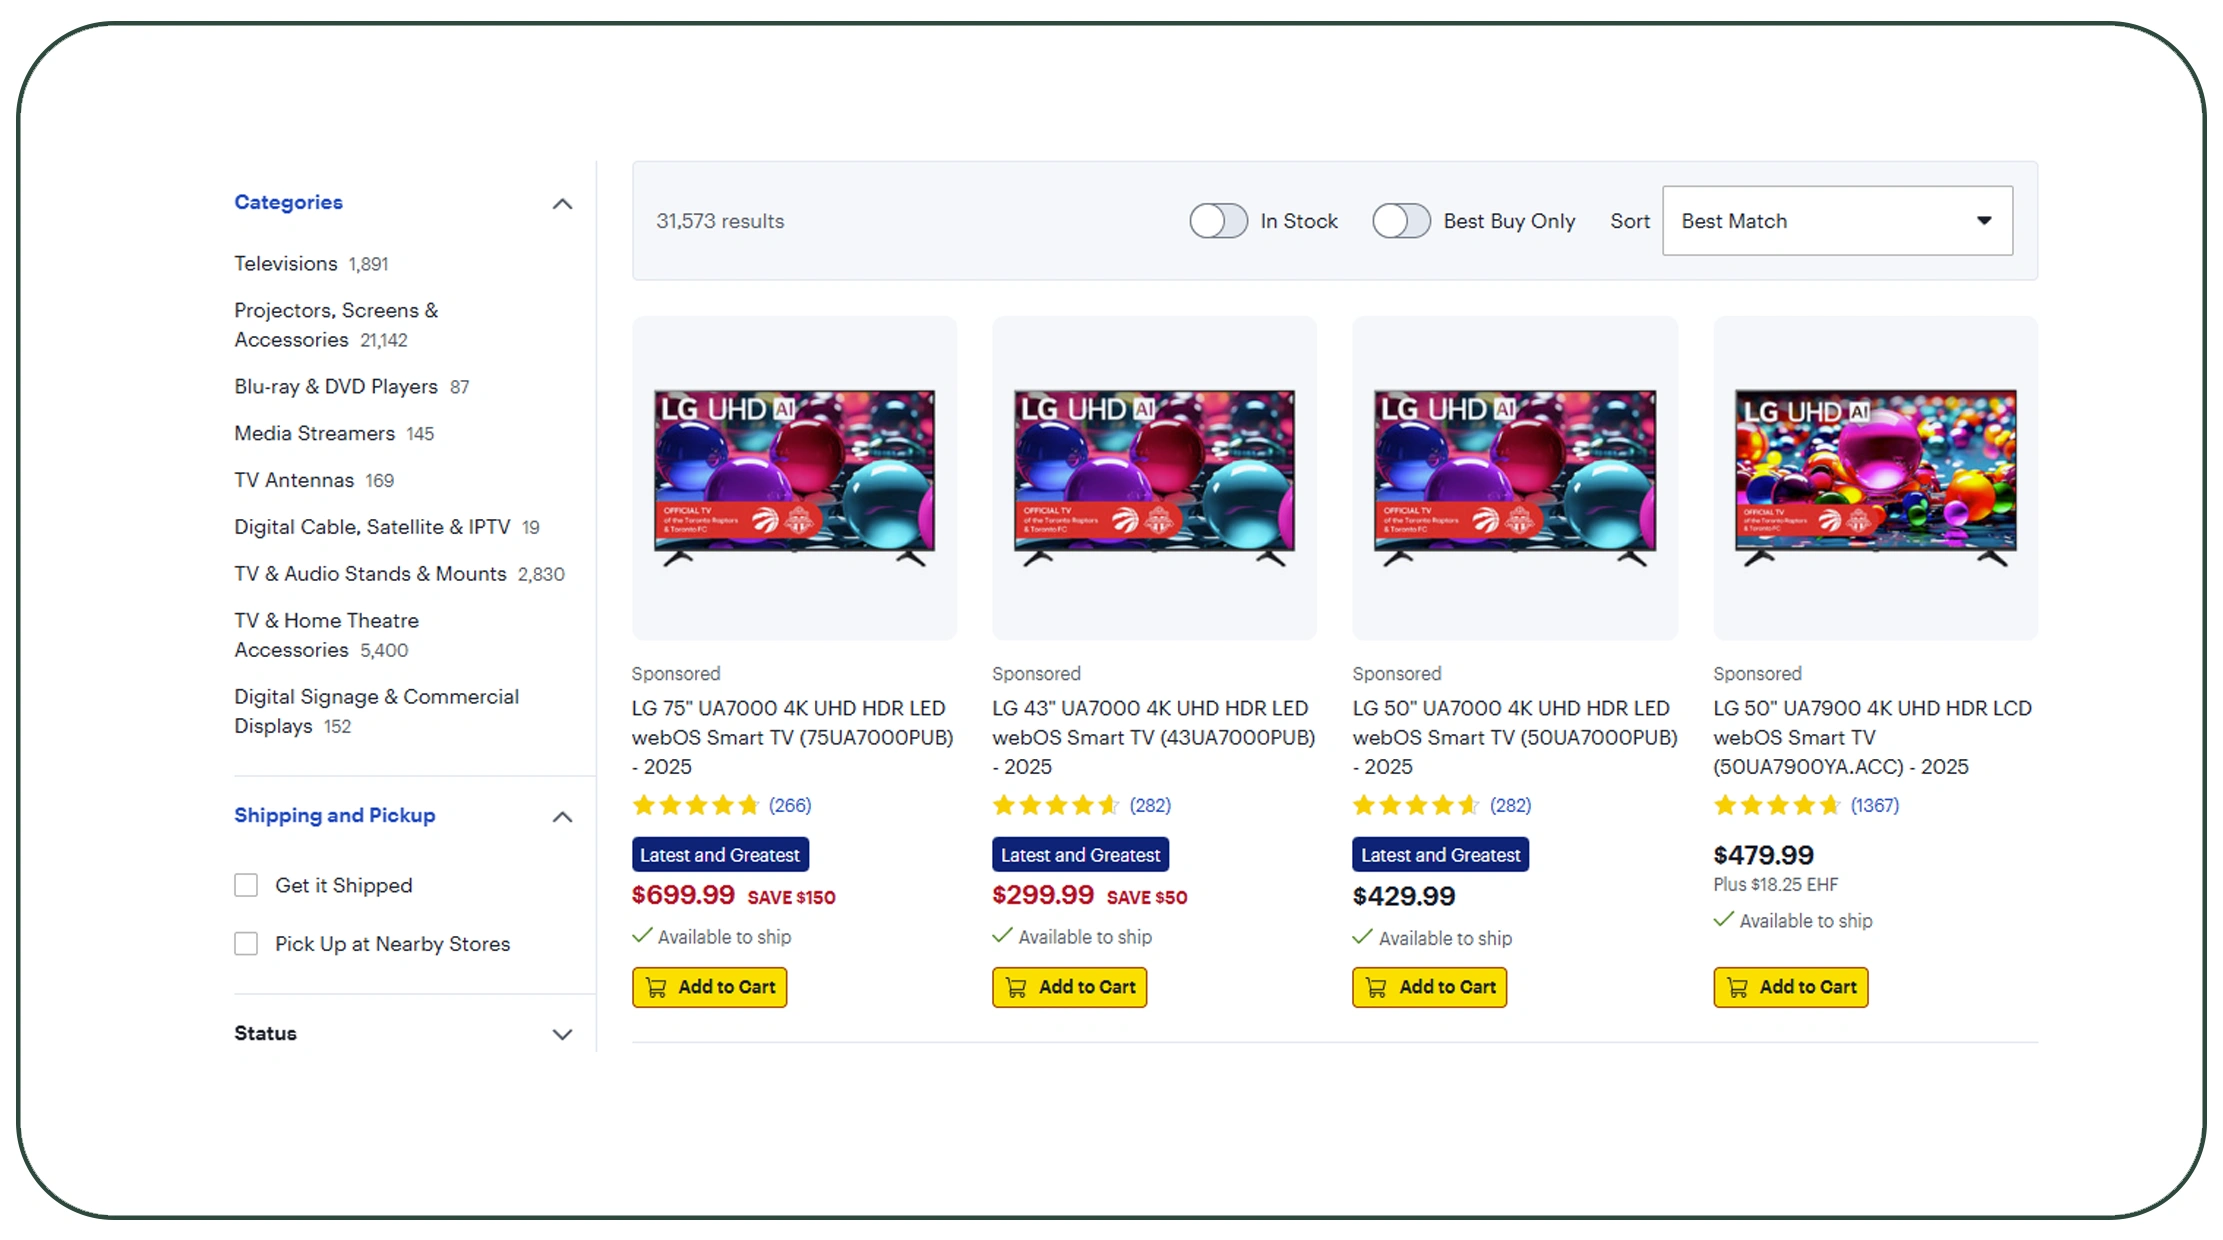The width and height of the screenshot is (2223, 1240).
Task: Select the Media Streamers category
Action: point(313,433)
